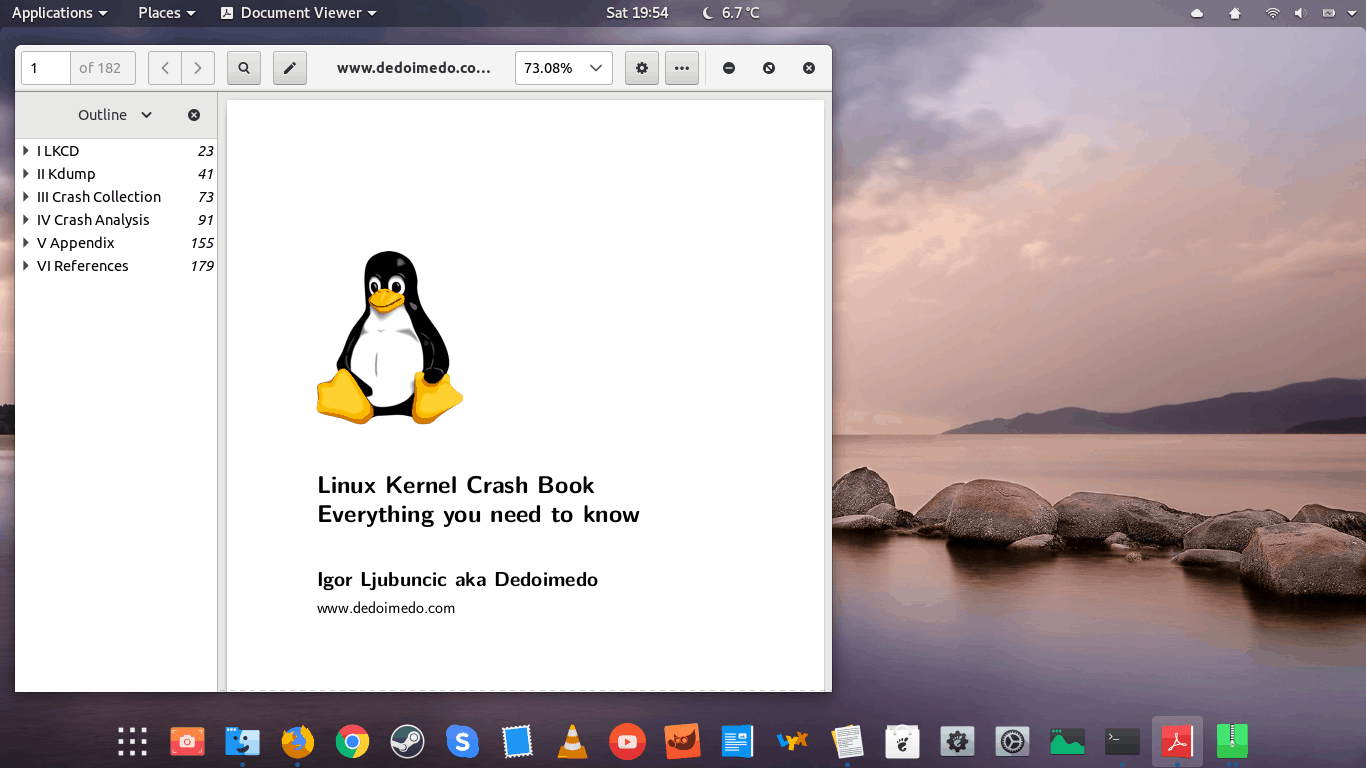Viewport: 1366px width, 768px height.
Task: Click the 6.7 °C weather indicator
Action: (731, 13)
